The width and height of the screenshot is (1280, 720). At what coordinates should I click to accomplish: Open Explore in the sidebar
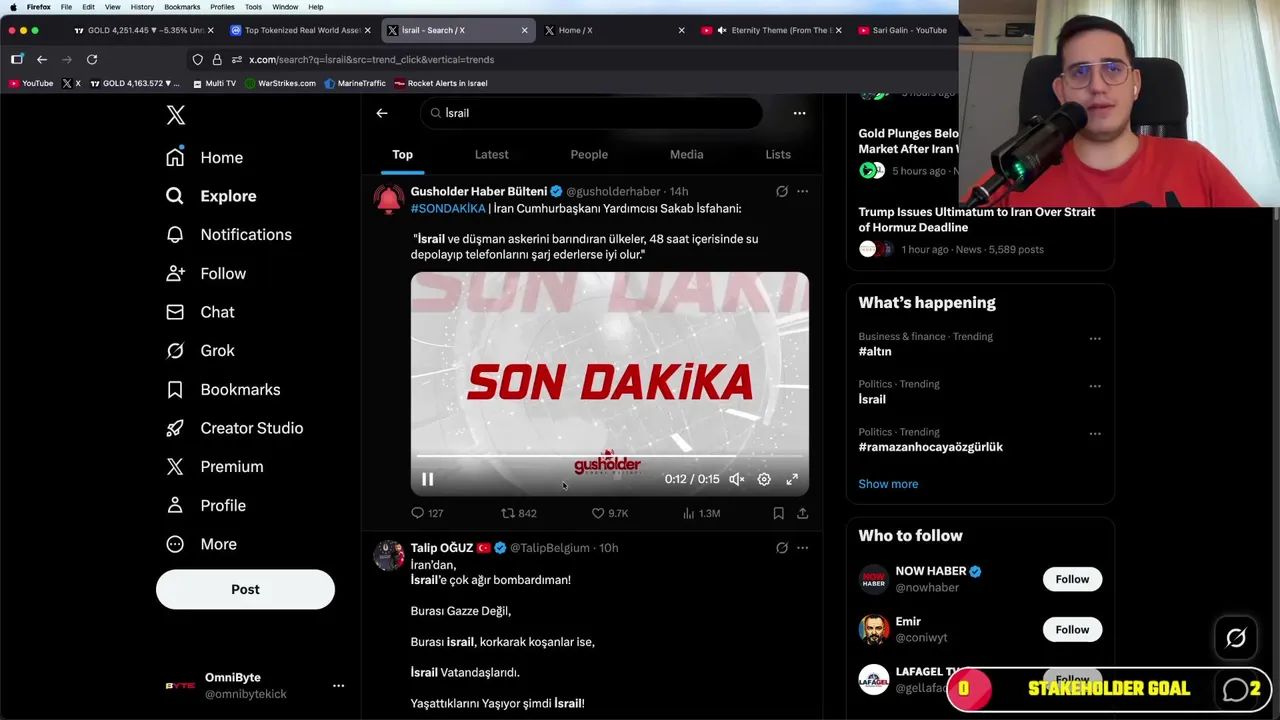pyautogui.click(x=211, y=196)
